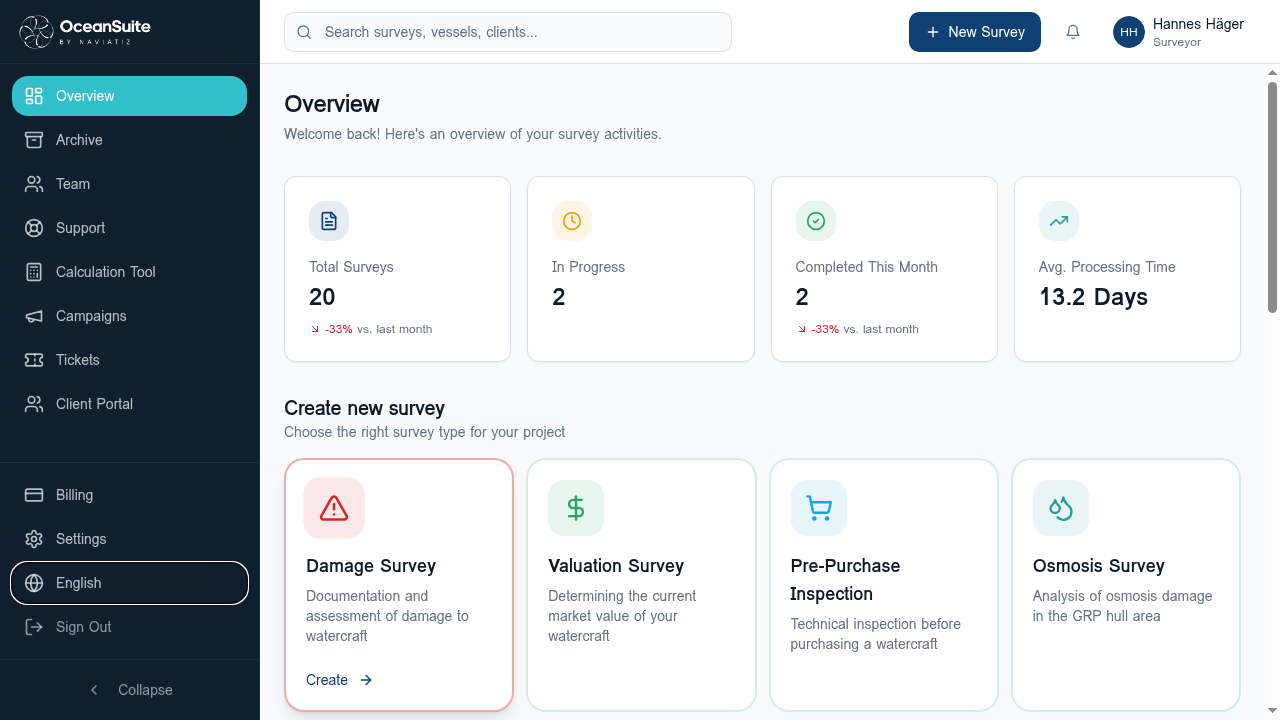Open notifications via the bell icon

(1073, 32)
